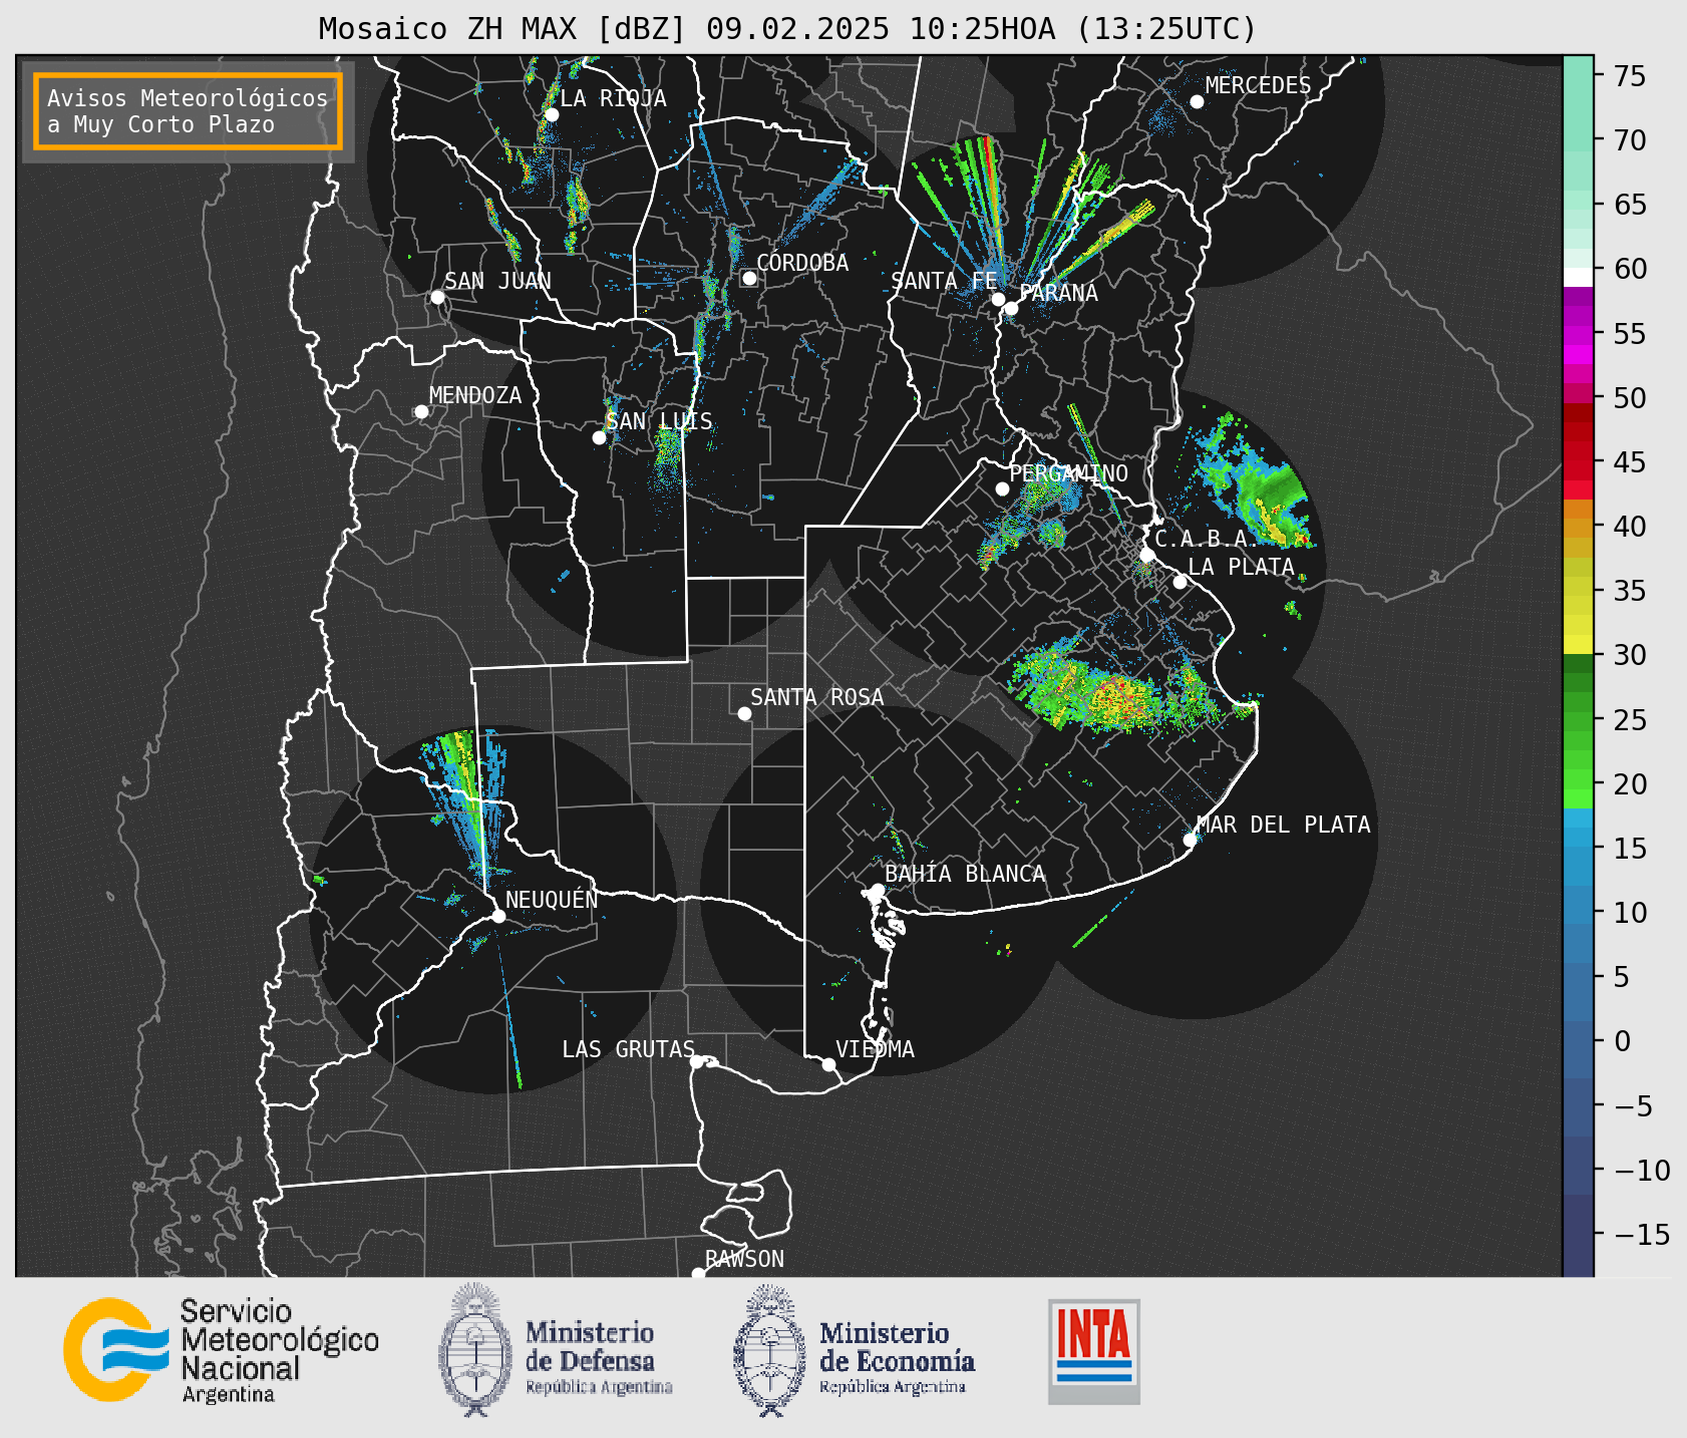The height and width of the screenshot is (1438, 1687).
Task: Click the CÓRDOBA label text
Action: tap(802, 263)
